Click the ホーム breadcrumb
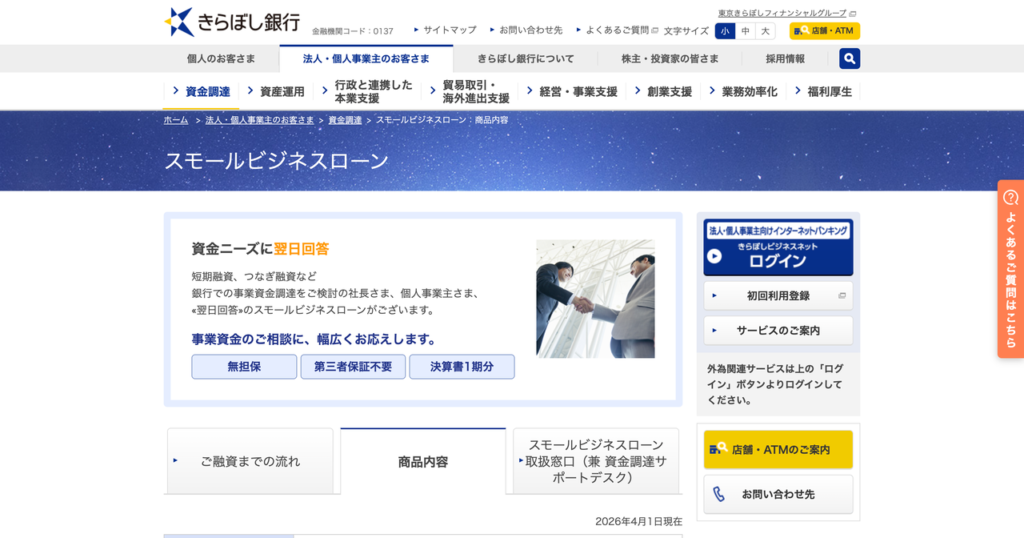This screenshot has height=538, width=1024. pyautogui.click(x=176, y=120)
